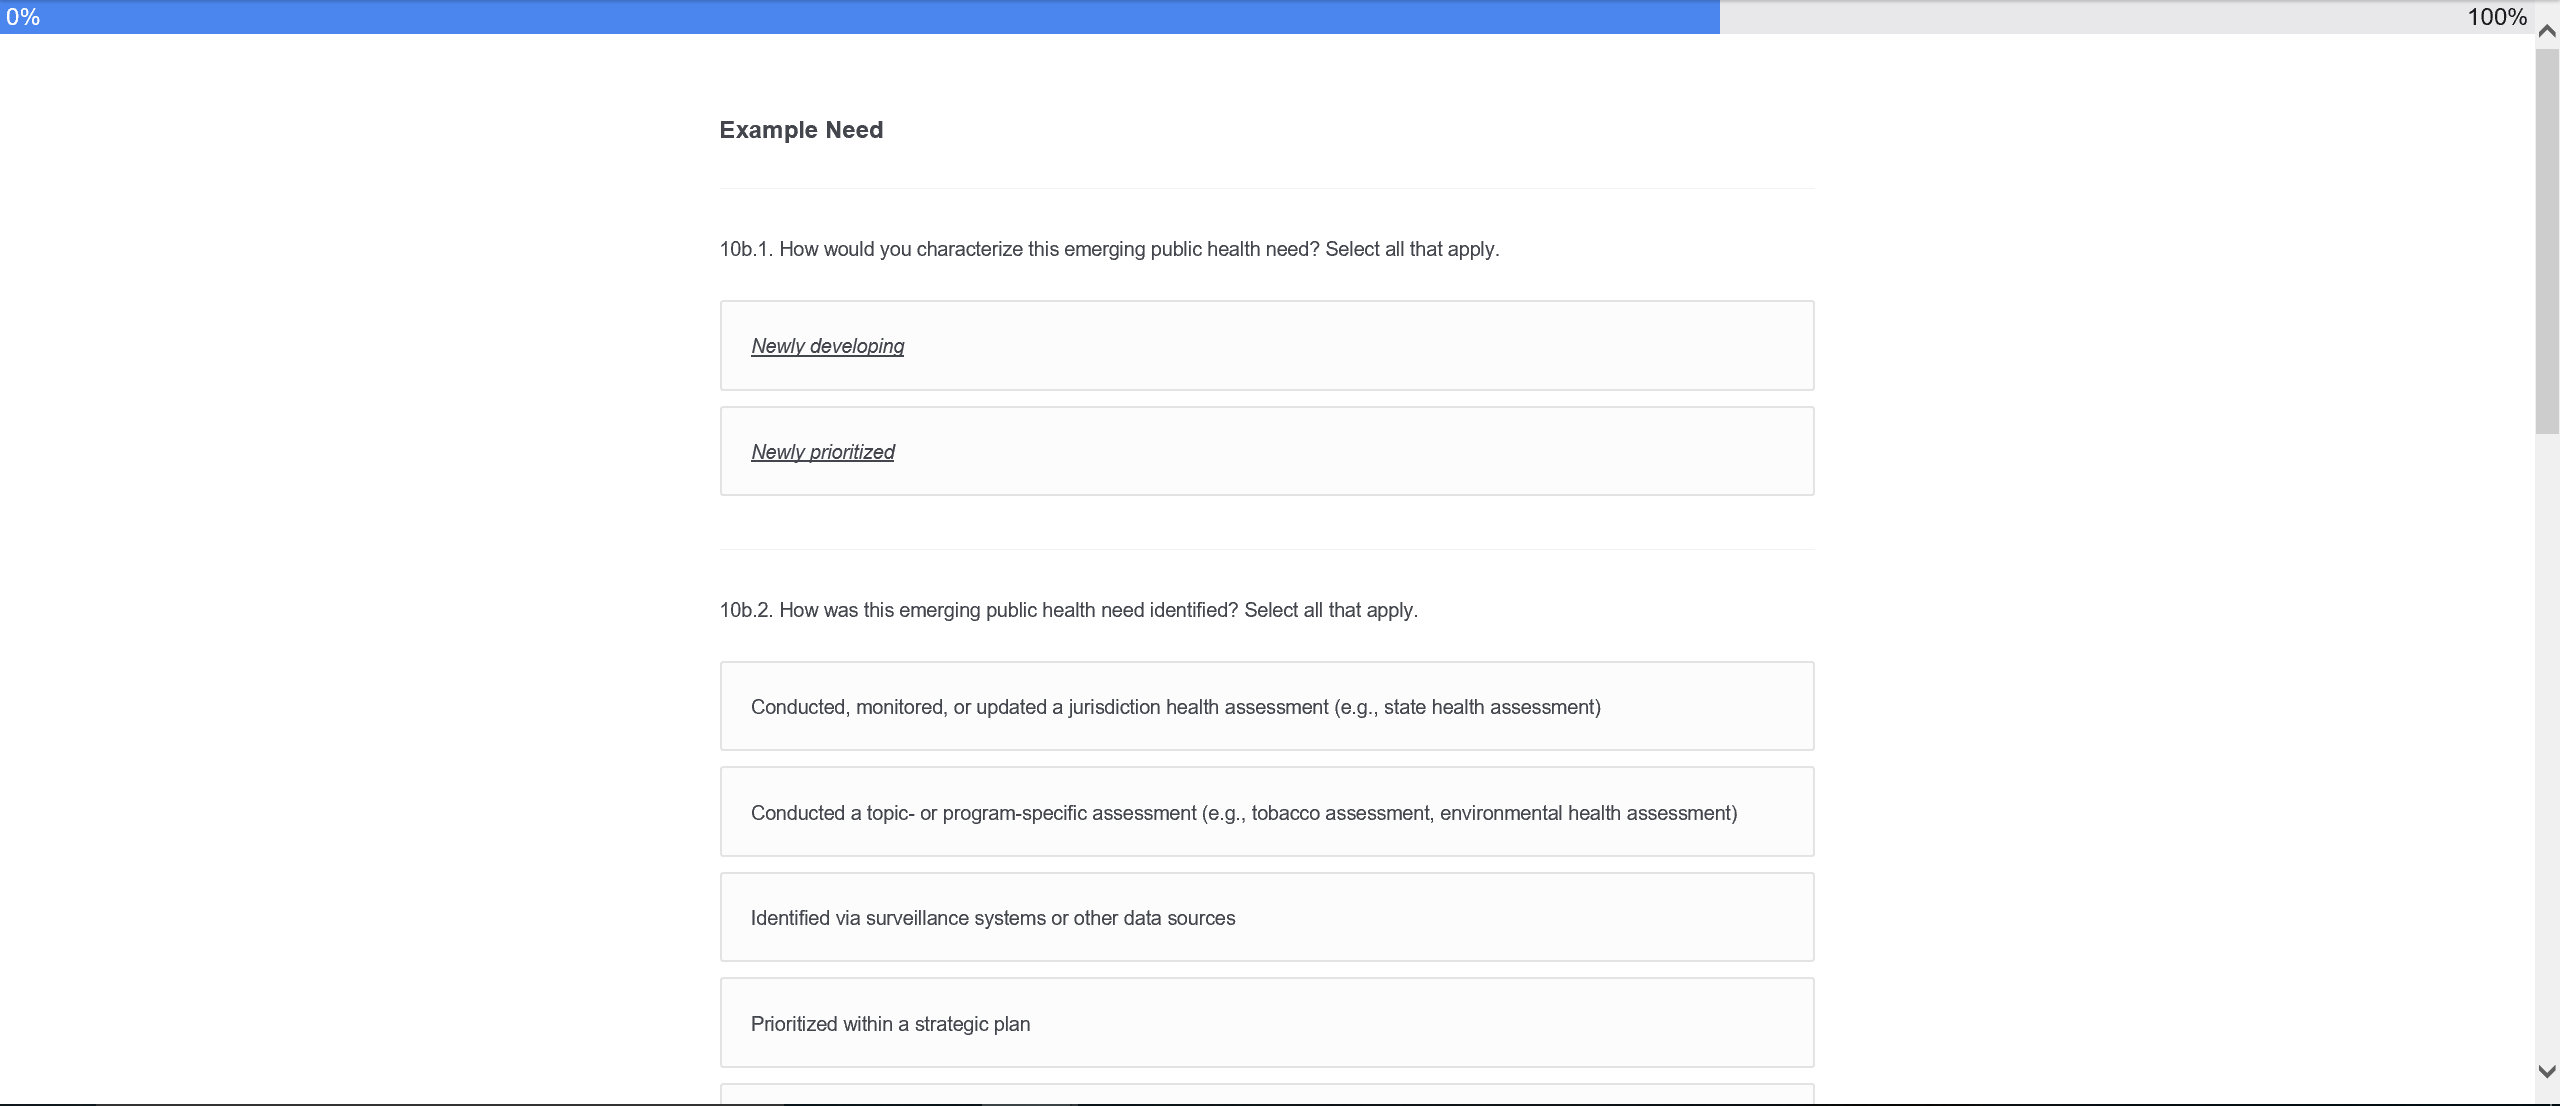Image resolution: width=2560 pixels, height=1106 pixels.
Task: Click the question 10b.1 prompt text
Action: pos(1109,249)
